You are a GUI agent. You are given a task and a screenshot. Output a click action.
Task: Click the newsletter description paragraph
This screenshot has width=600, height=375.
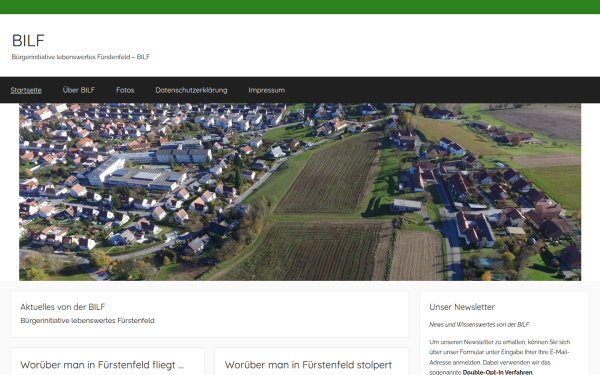point(500,357)
